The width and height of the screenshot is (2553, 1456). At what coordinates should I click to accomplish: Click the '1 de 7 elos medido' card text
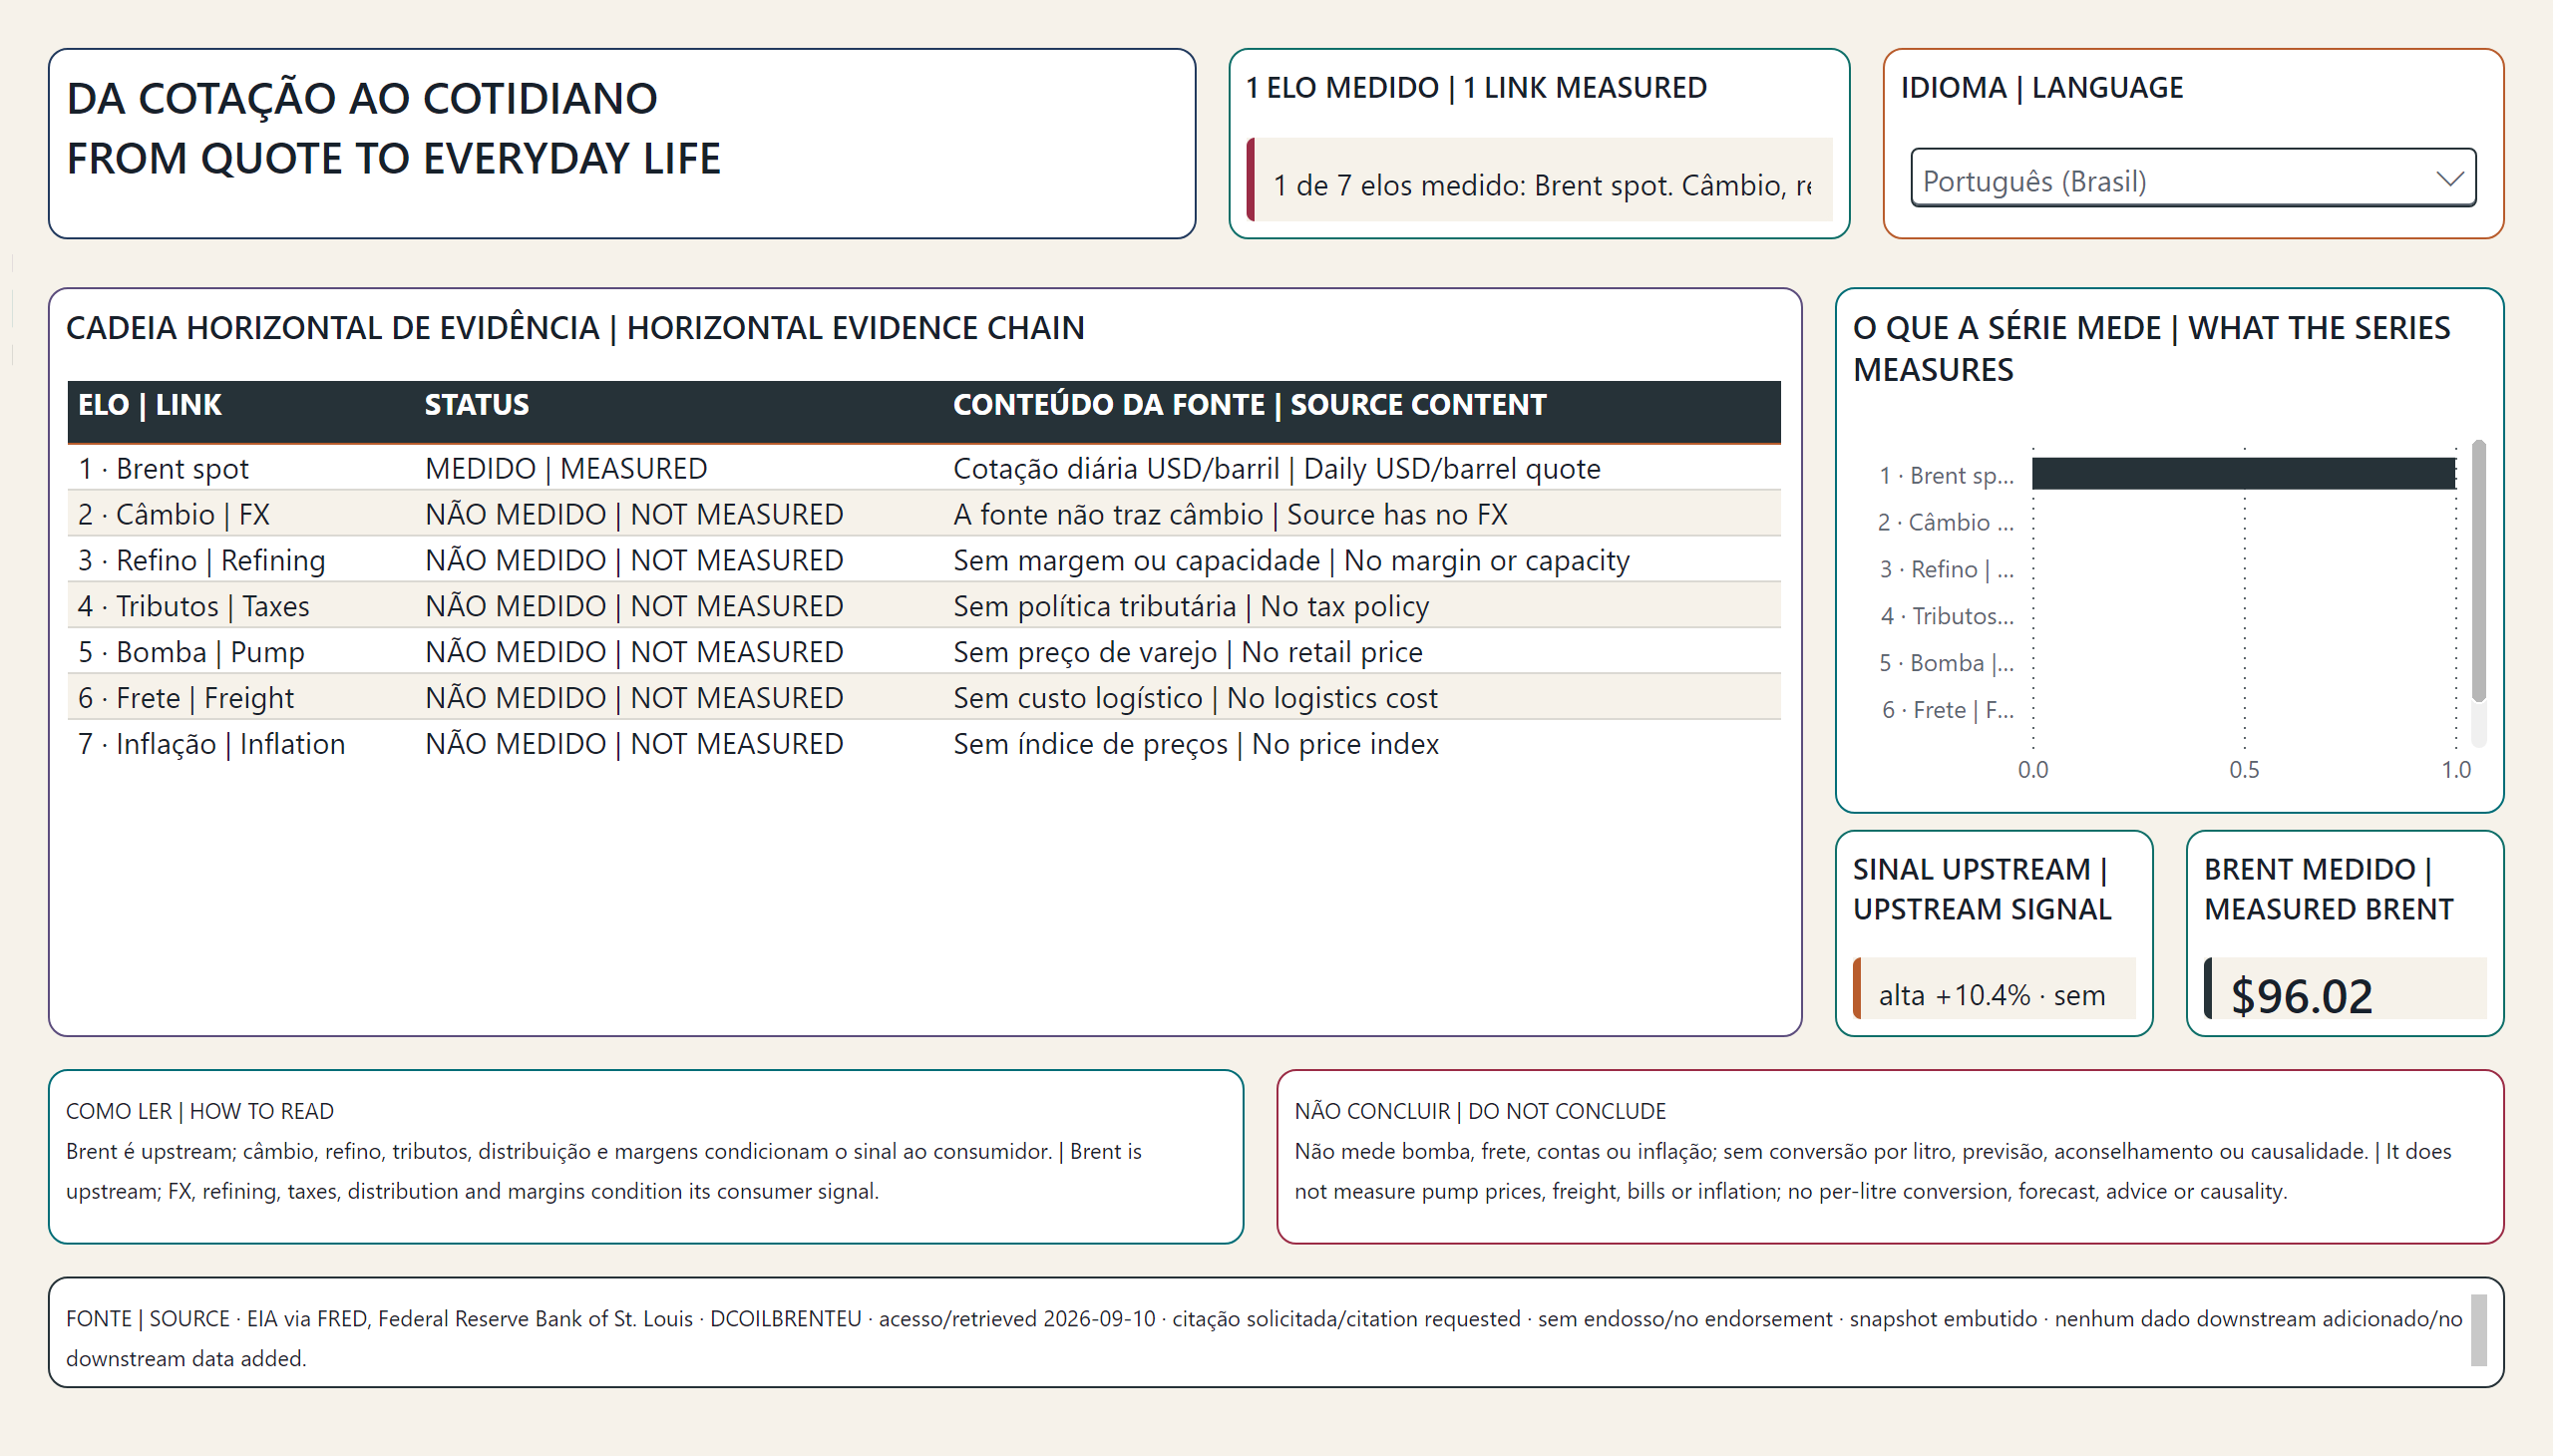click(1542, 185)
